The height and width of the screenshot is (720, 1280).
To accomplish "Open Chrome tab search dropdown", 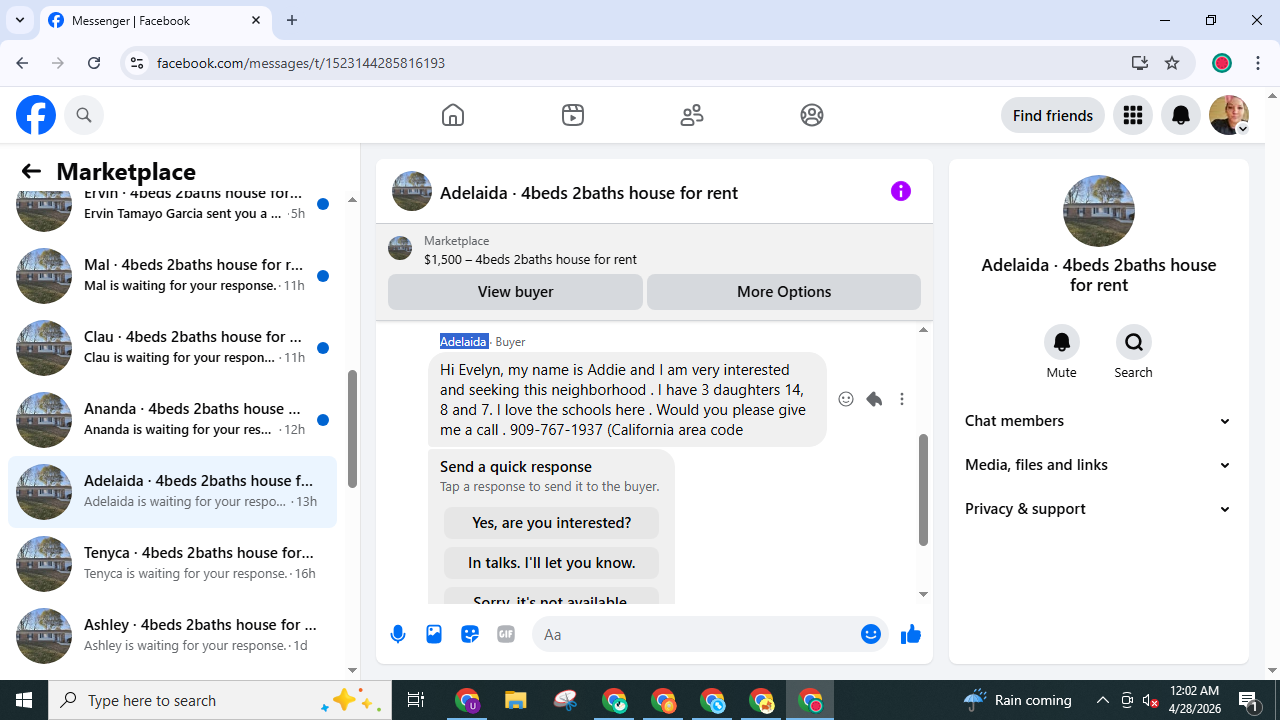I will (20, 20).
